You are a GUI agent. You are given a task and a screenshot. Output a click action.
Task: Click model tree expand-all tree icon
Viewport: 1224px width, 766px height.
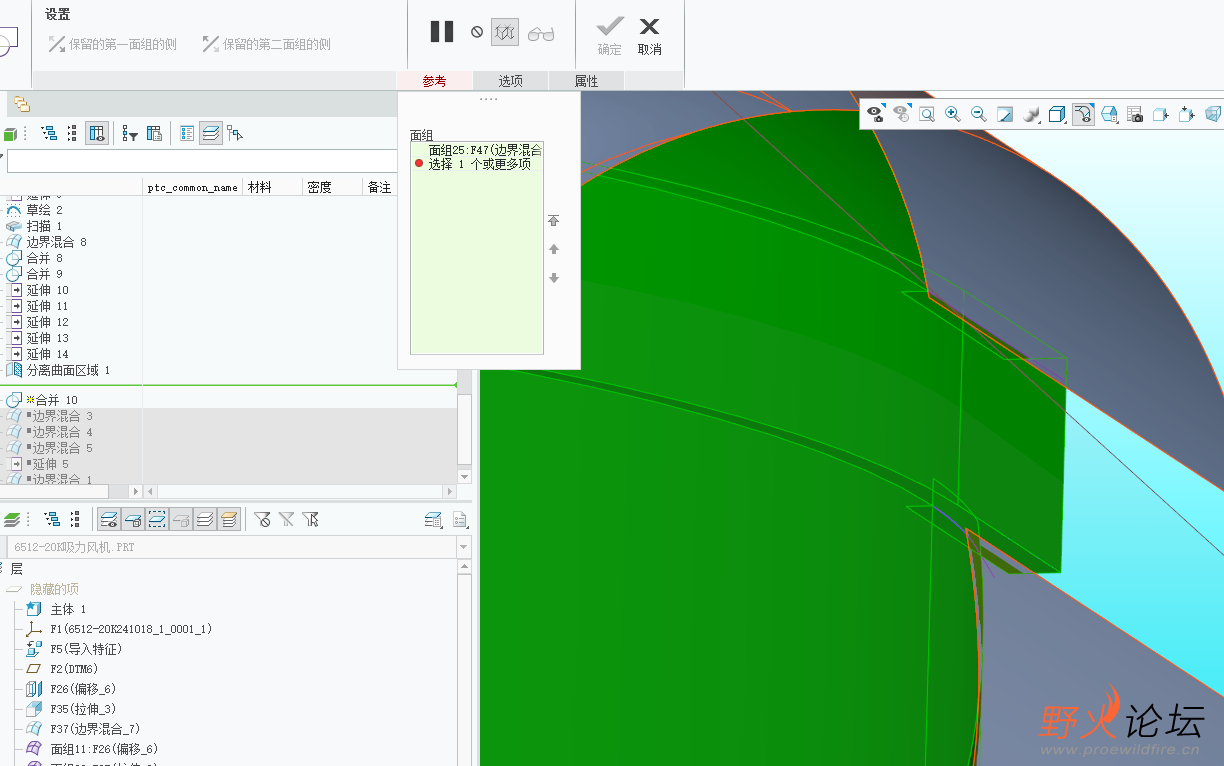coord(49,133)
